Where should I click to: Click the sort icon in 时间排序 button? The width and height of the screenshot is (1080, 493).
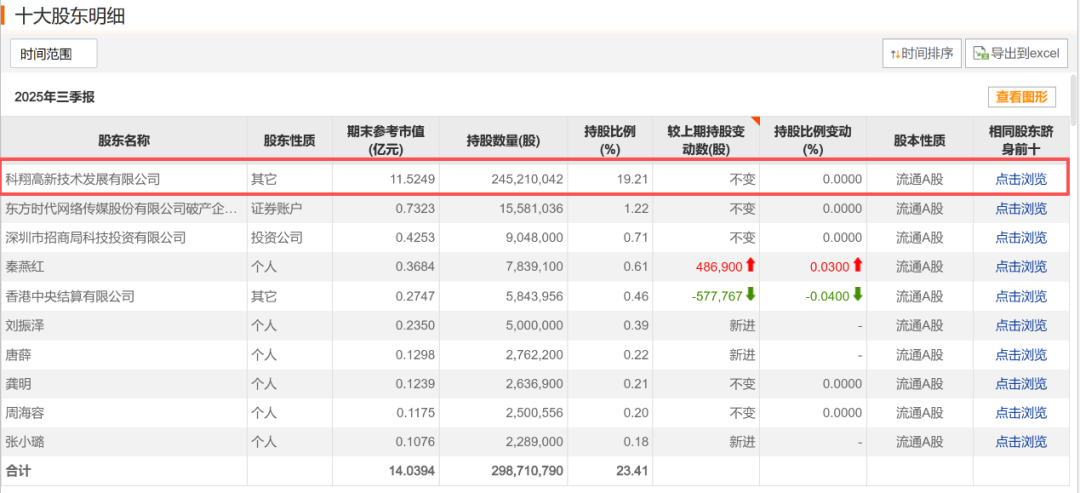click(895, 54)
